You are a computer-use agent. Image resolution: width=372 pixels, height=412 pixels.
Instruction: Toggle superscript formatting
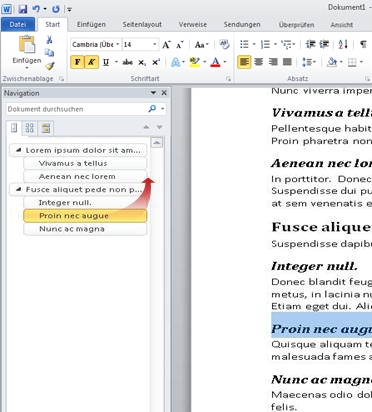click(x=156, y=62)
